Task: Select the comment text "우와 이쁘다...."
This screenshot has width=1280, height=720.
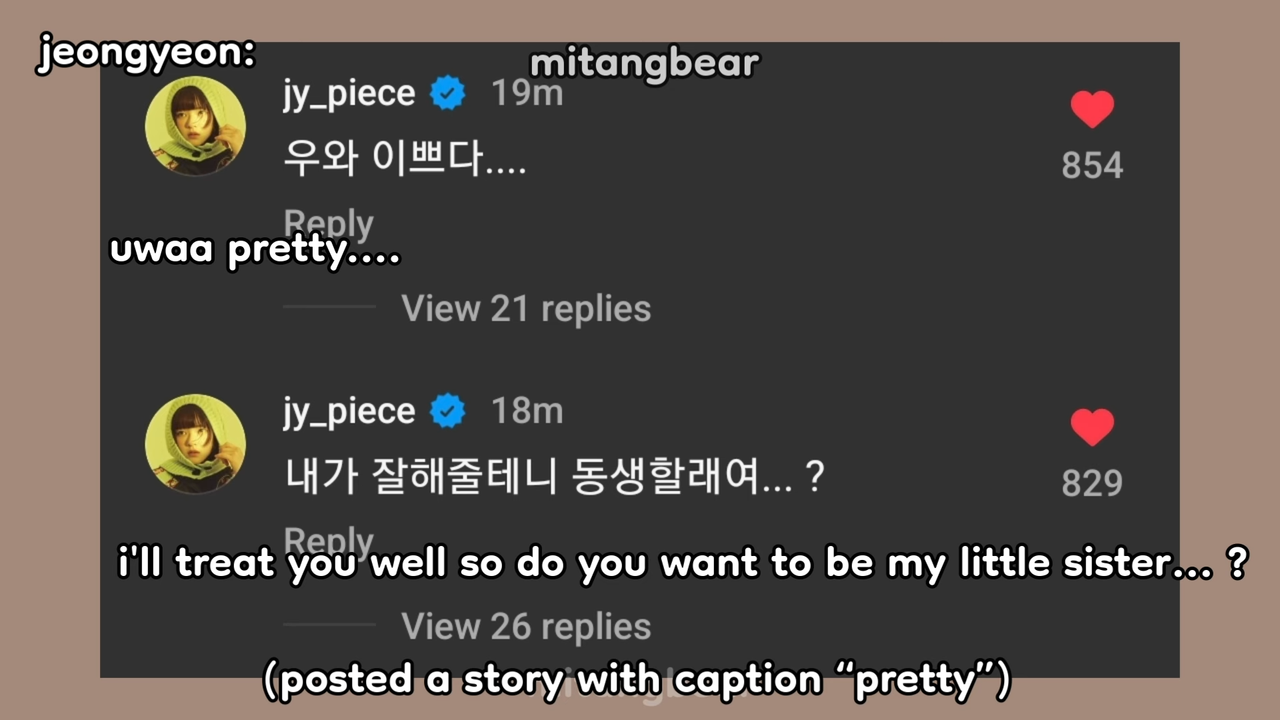Action: (x=404, y=160)
